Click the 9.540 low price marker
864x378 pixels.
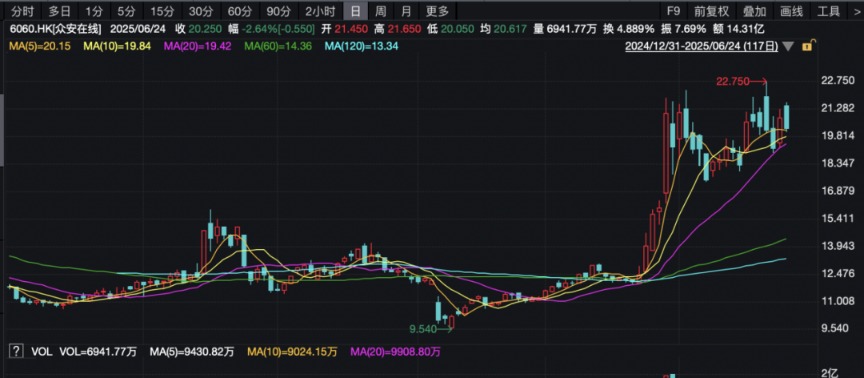423,330
